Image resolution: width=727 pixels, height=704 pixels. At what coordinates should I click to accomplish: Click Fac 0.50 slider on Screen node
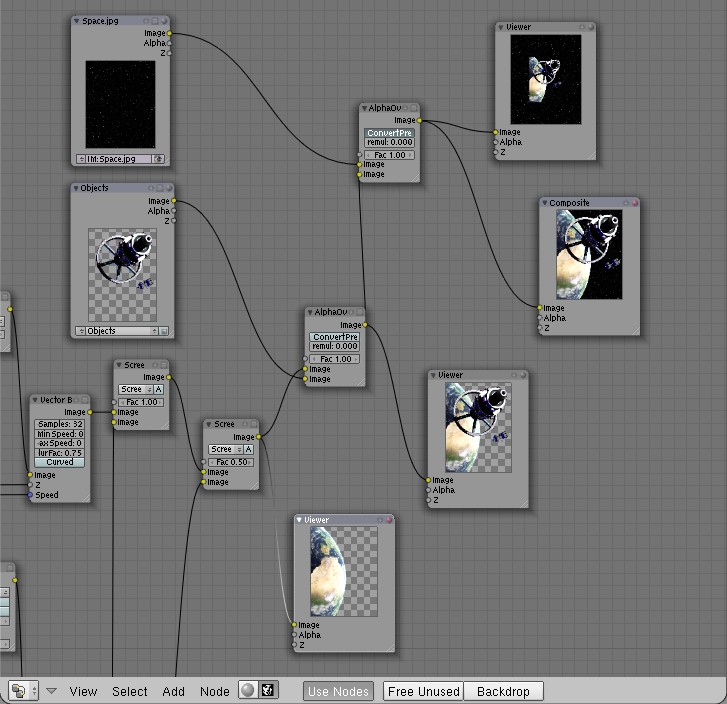coord(231,462)
